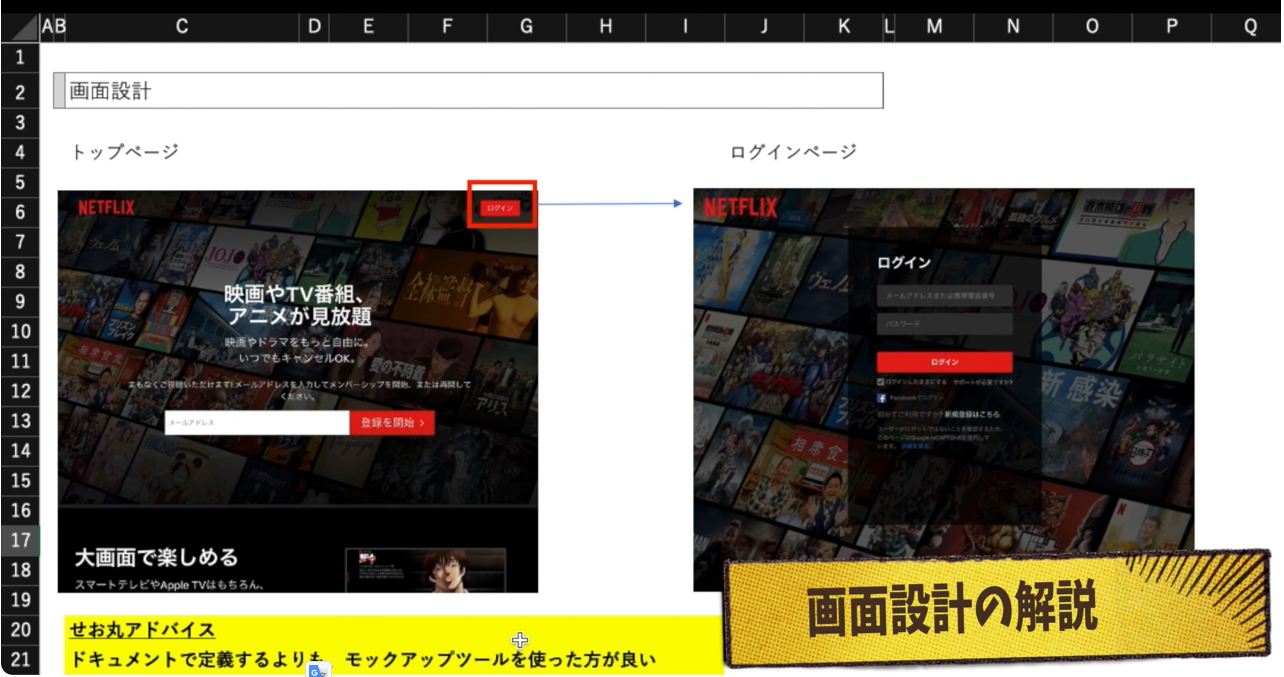The width and height of the screenshot is (1284, 677).
Task: Tick the ログインしたままにする checkbox in login image
Action: pyautogui.click(x=880, y=382)
